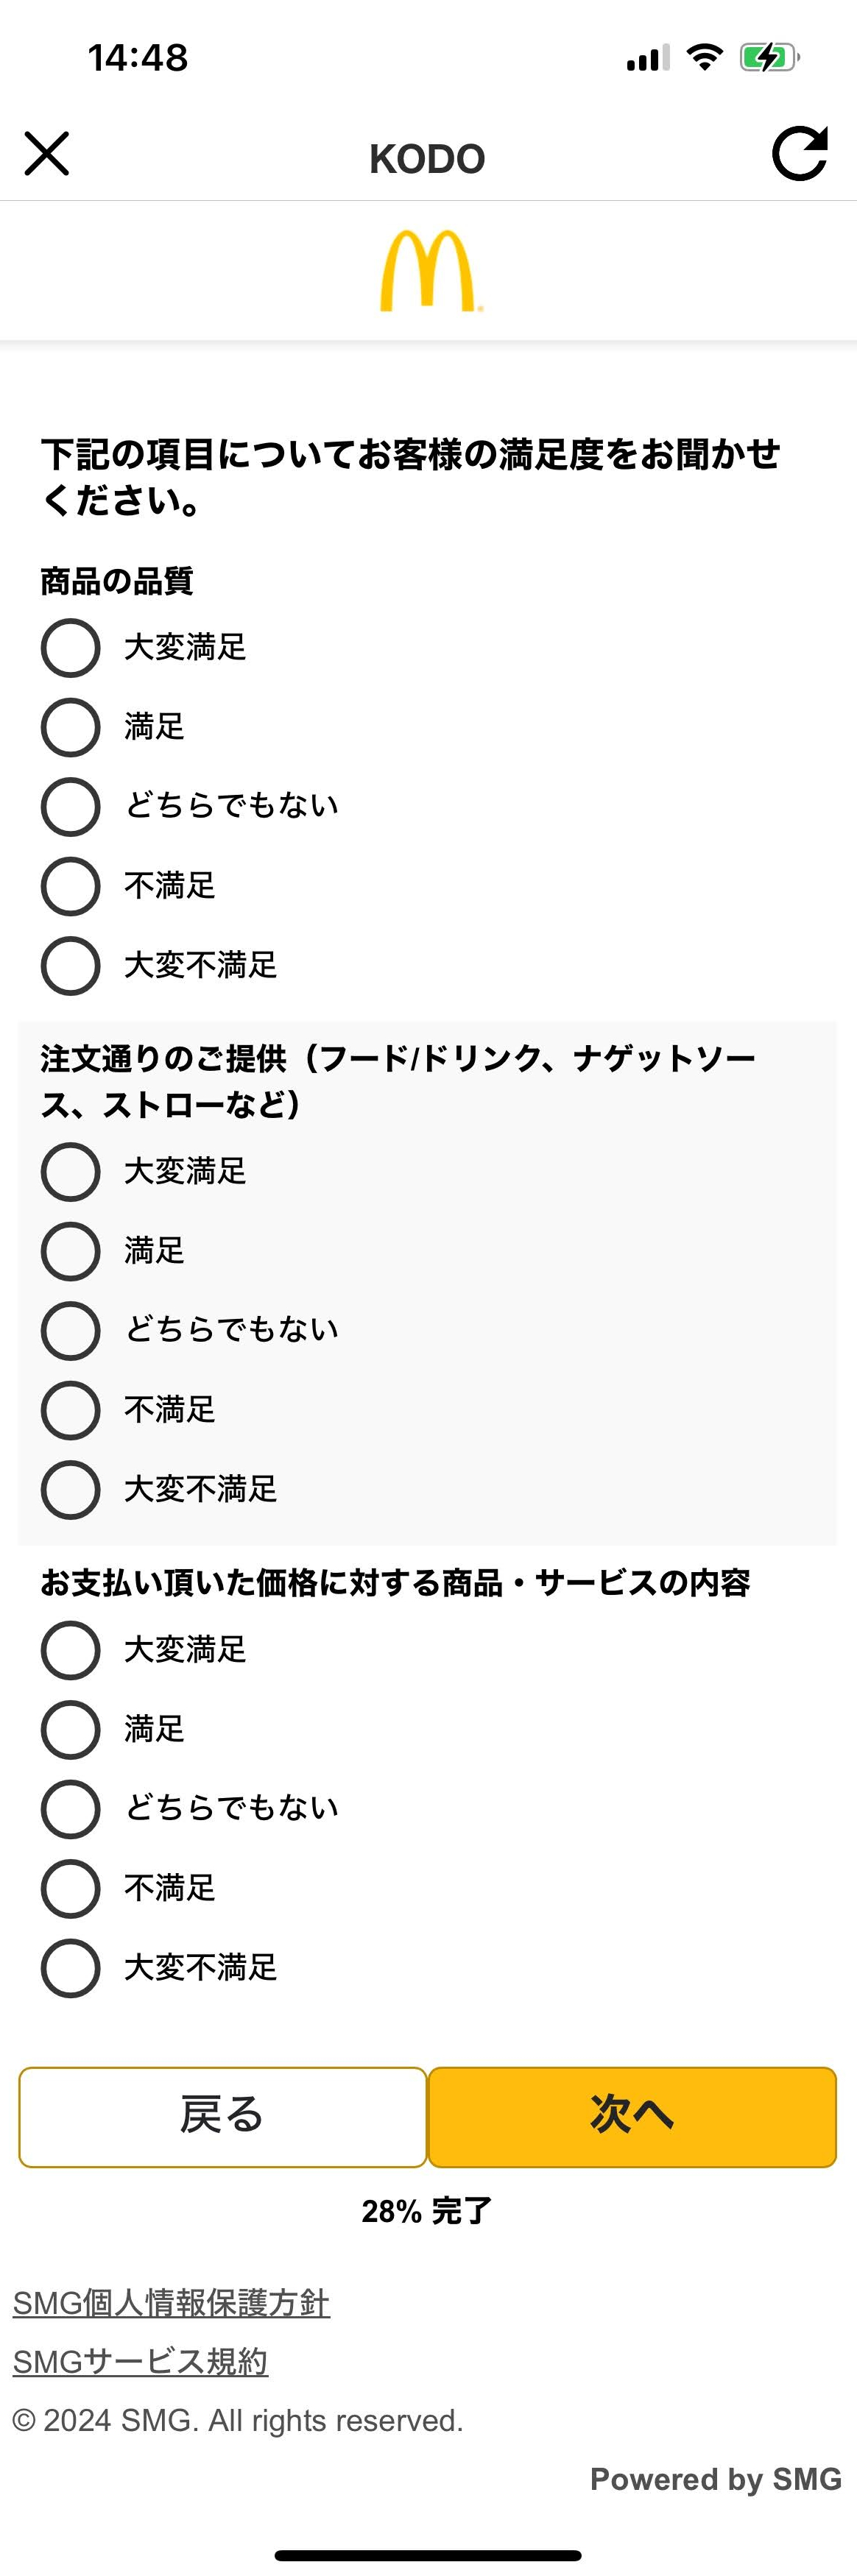Image resolution: width=857 pixels, height=2576 pixels.
Task: Select 大変満足 for 注文通りのご提供
Action: (x=70, y=1171)
